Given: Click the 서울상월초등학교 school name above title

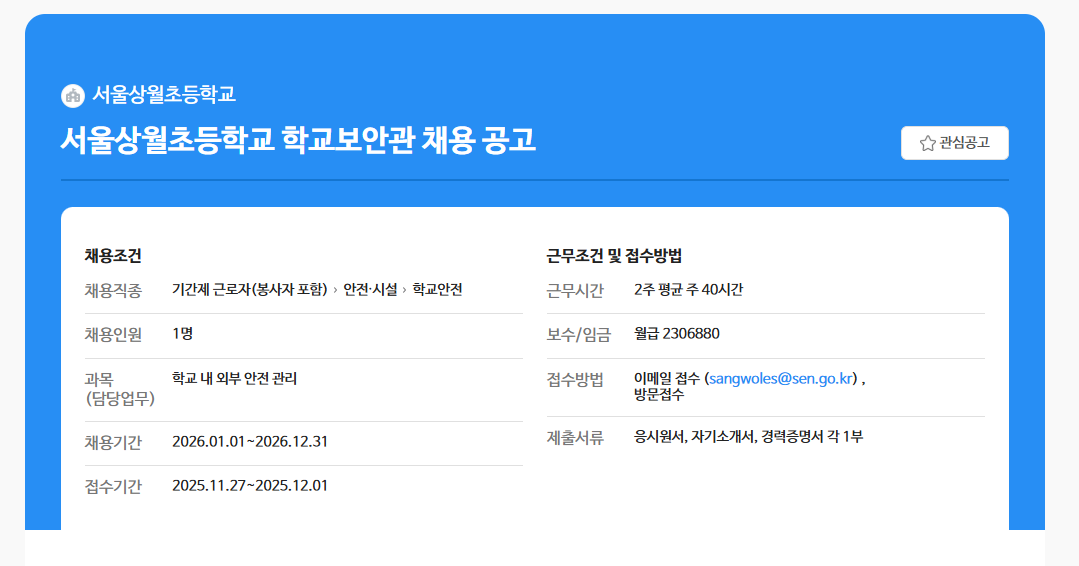Looking at the screenshot, I should point(164,95).
